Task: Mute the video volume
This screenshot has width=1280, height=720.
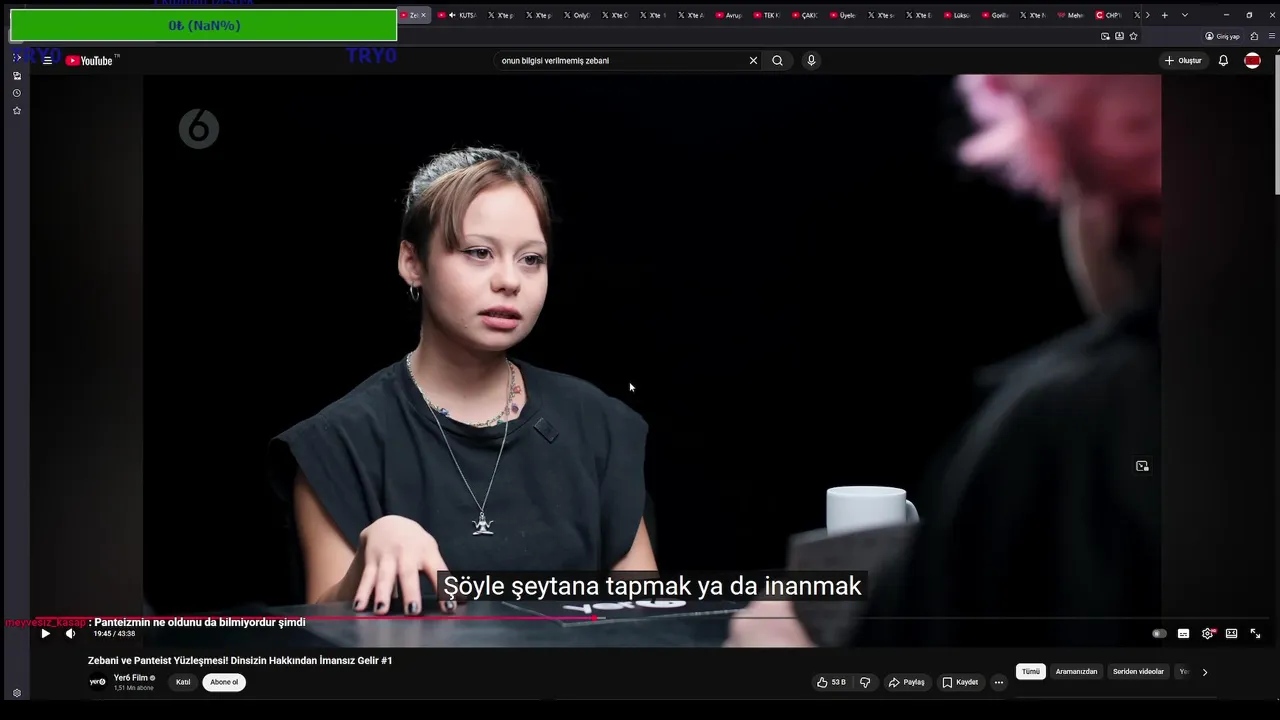Action: coord(70,633)
